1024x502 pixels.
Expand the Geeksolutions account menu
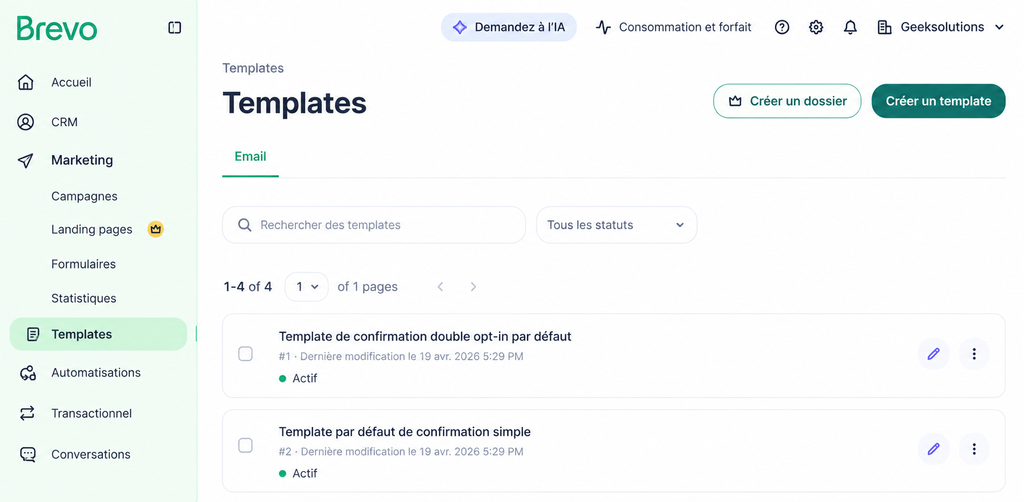(941, 27)
